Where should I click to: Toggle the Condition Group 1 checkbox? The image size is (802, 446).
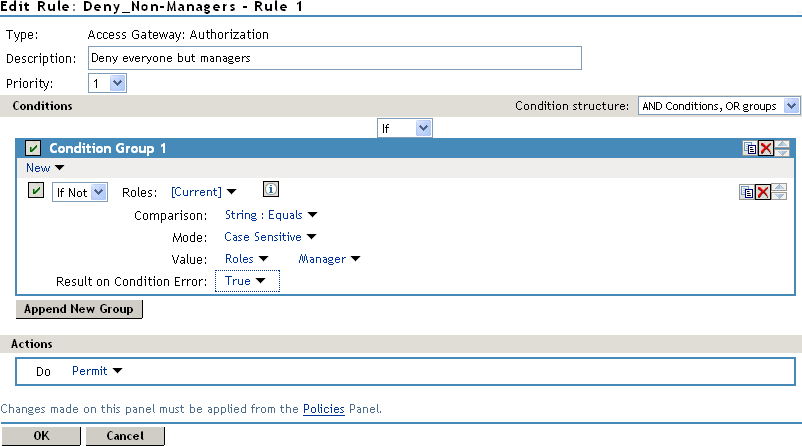[34, 149]
